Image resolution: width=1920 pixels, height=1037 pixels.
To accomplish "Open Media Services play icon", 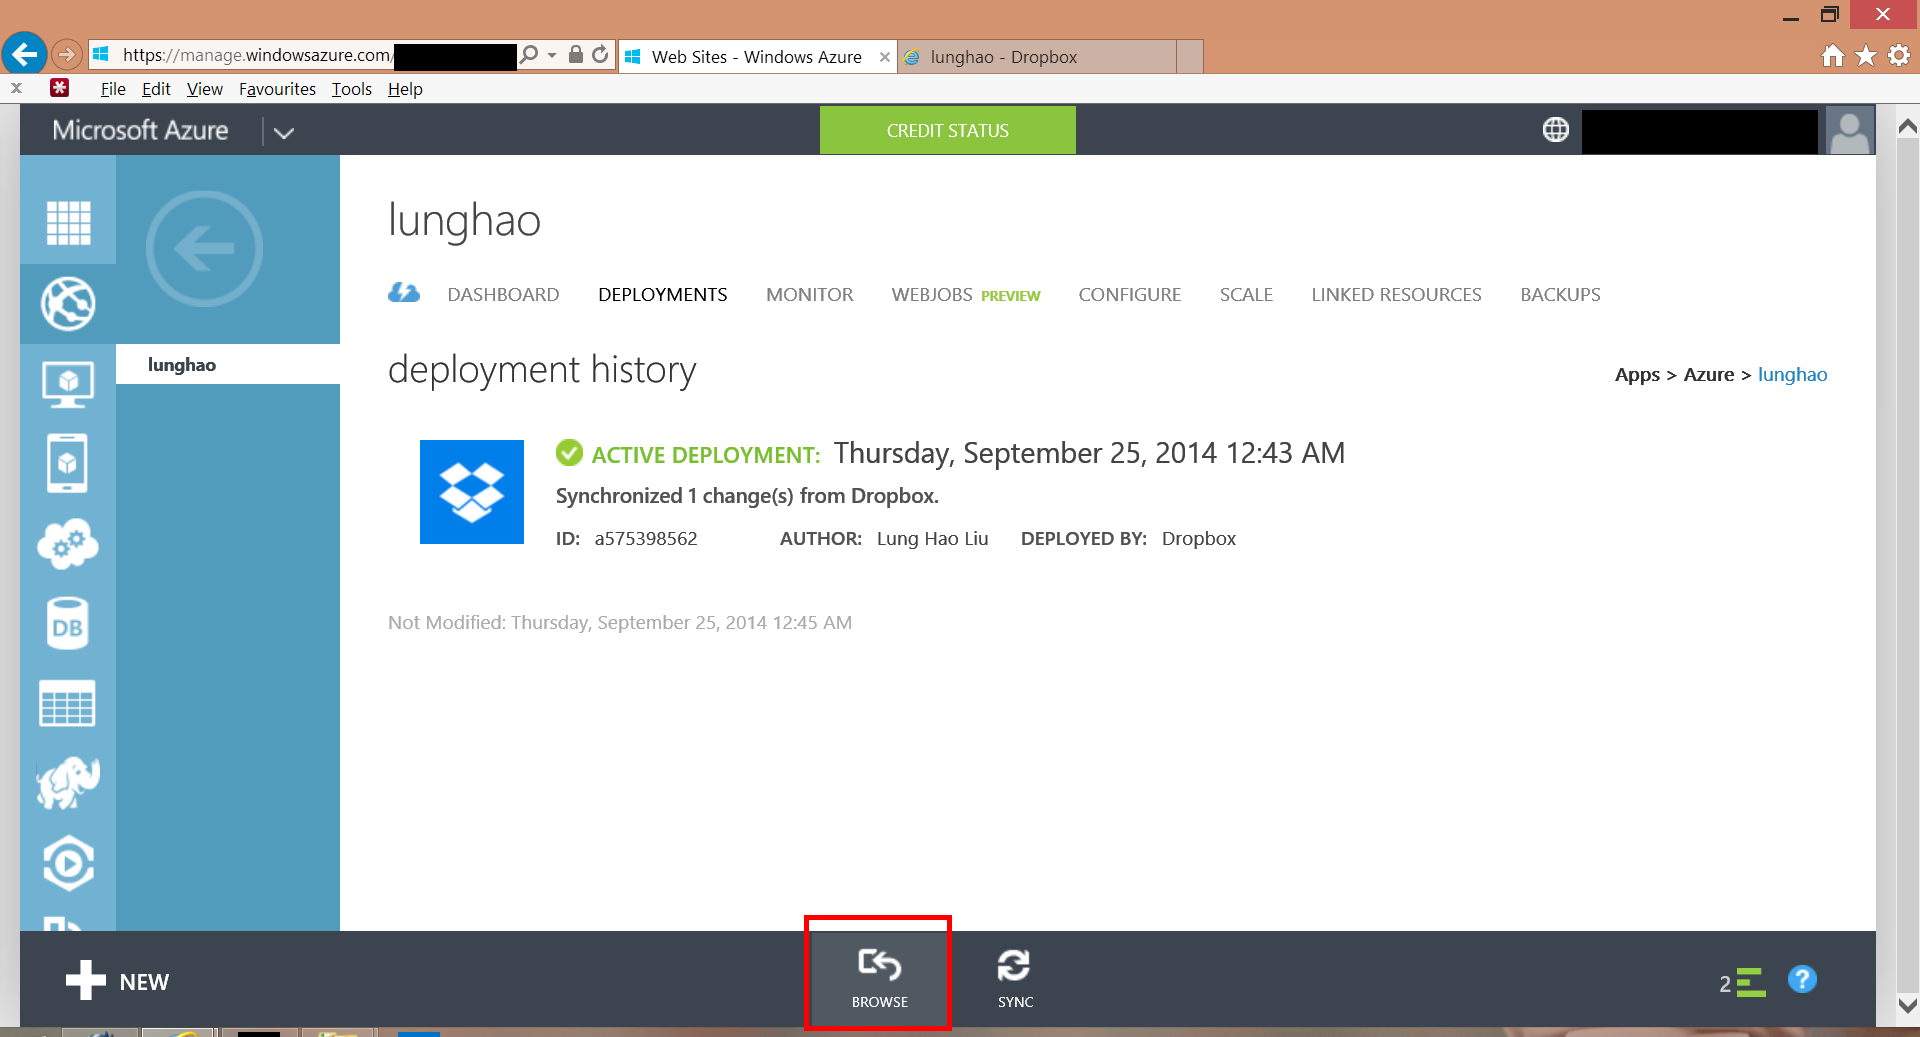I will [x=68, y=863].
